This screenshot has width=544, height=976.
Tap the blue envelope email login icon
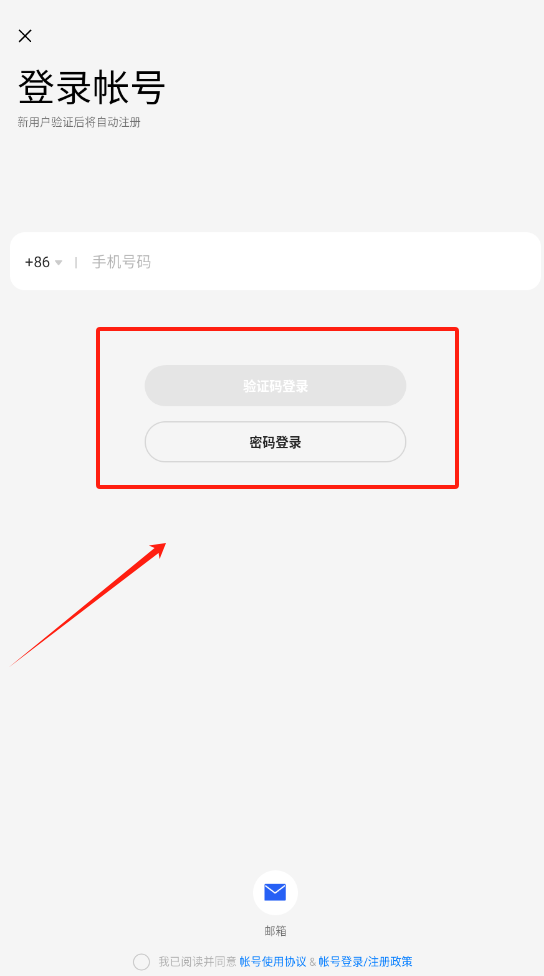click(x=275, y=892)
